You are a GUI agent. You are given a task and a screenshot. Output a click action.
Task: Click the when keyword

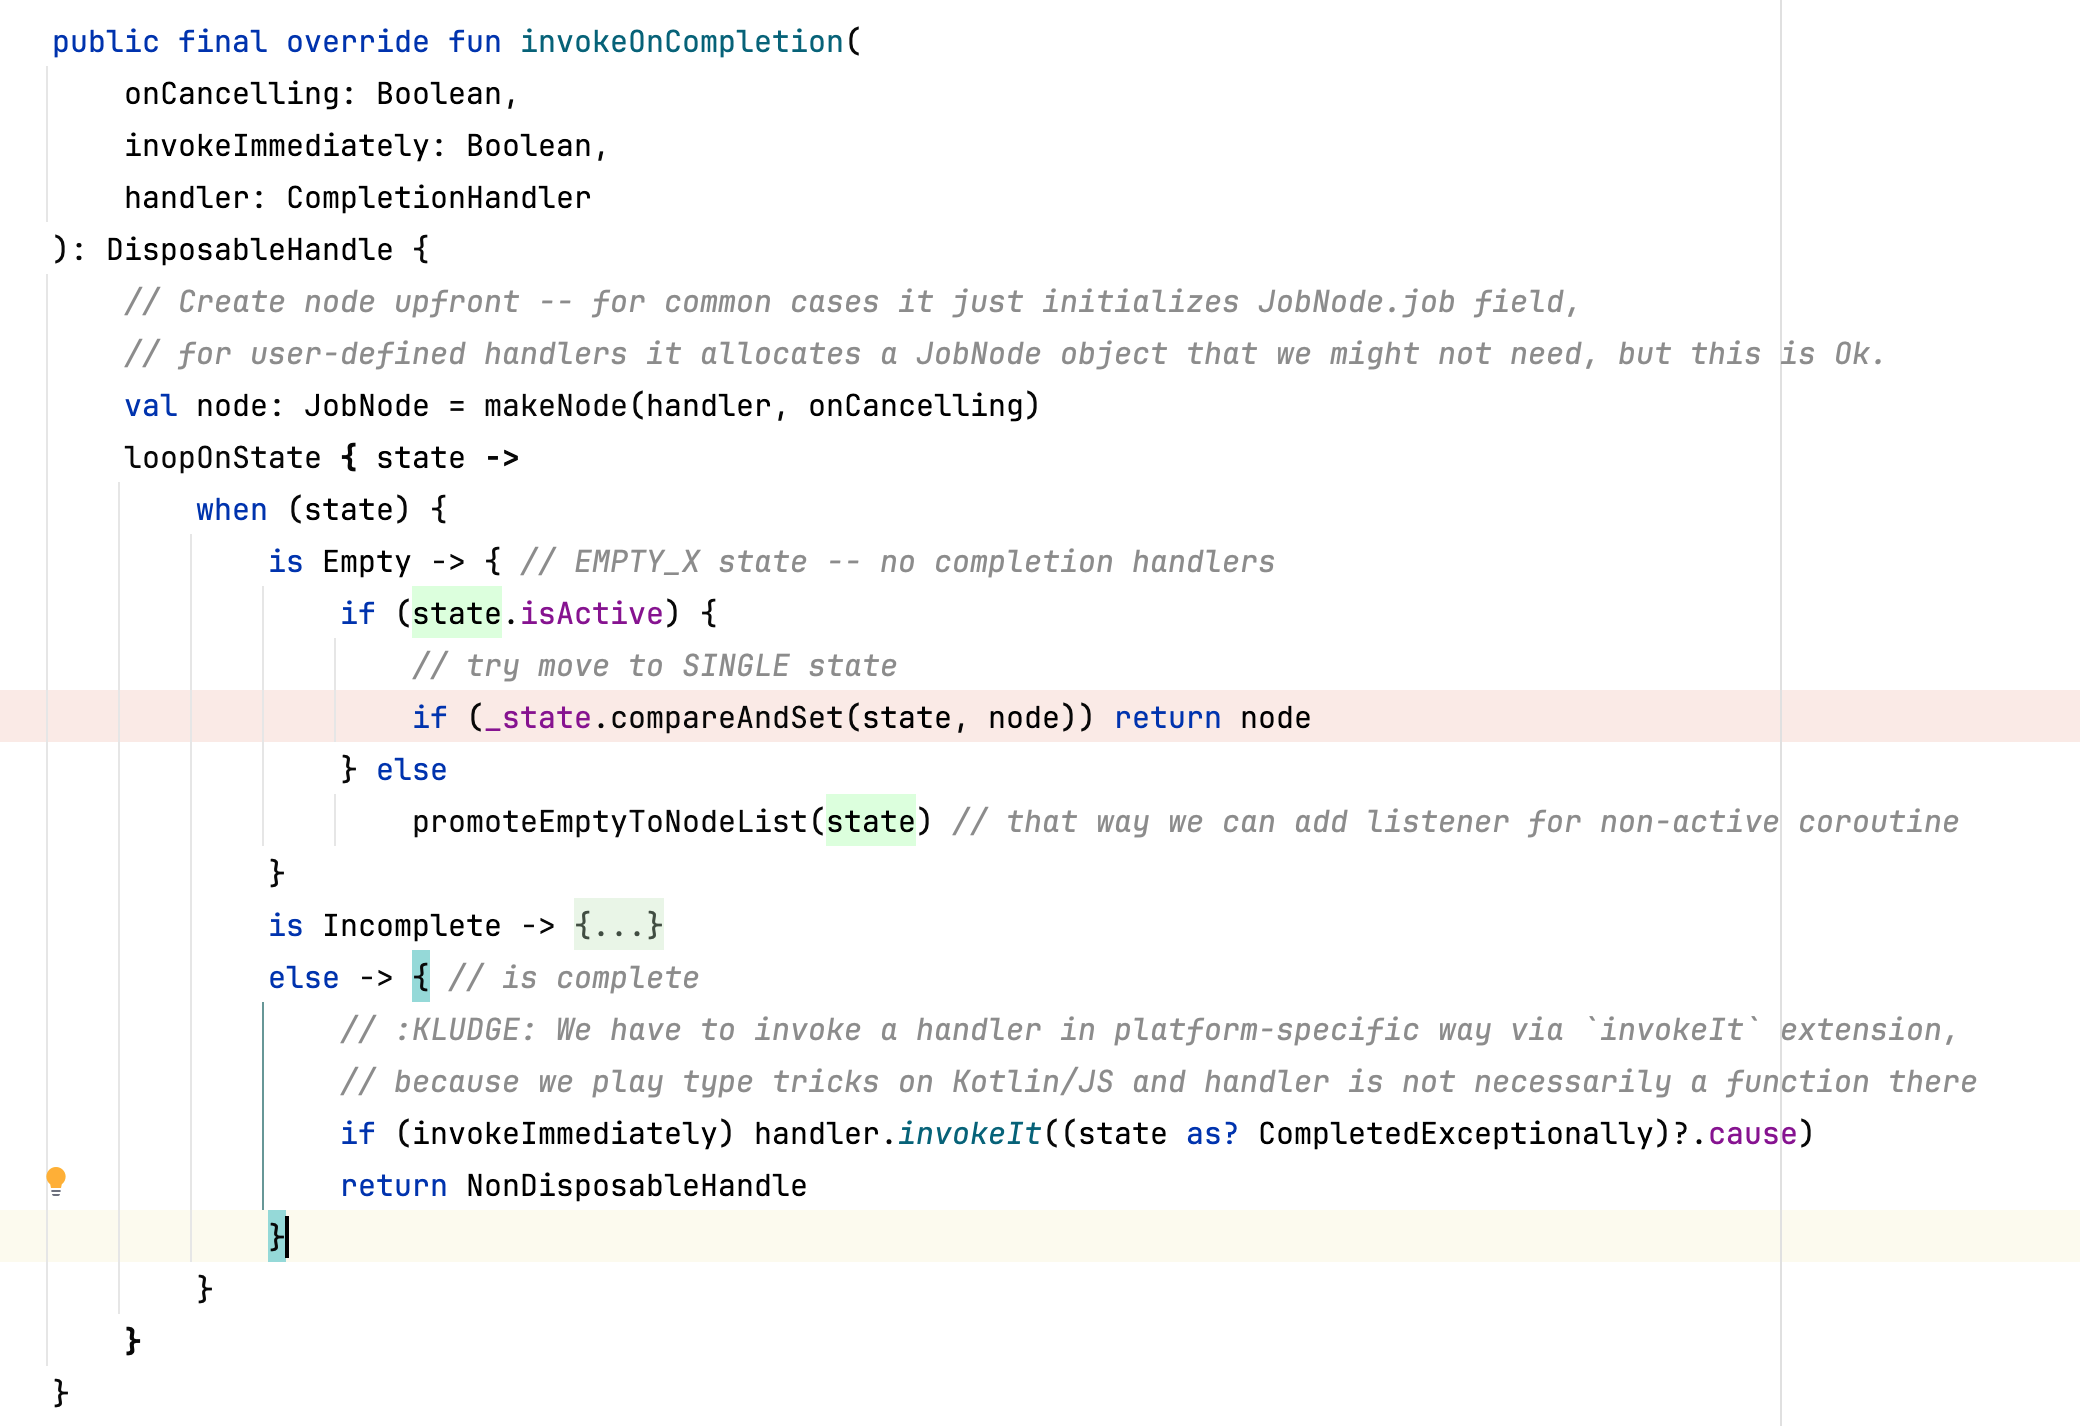point(231,510)
